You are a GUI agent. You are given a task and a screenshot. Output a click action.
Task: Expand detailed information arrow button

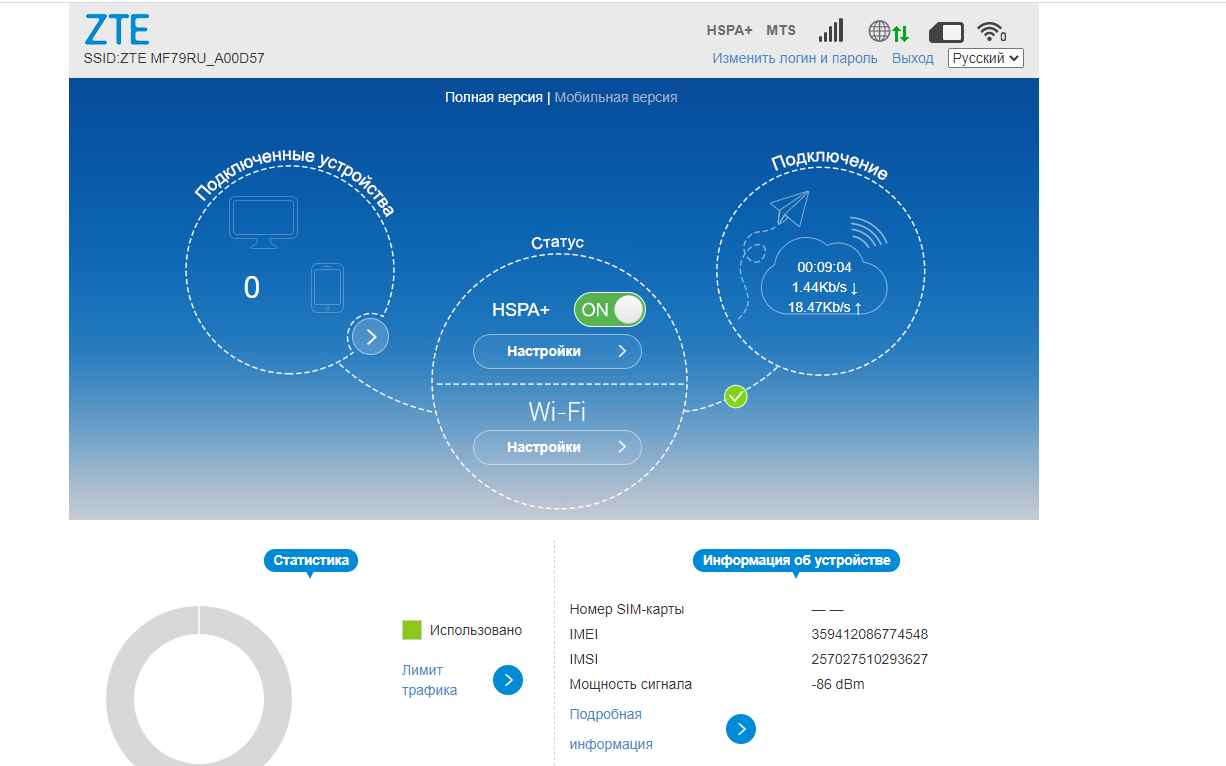(741, 729)
